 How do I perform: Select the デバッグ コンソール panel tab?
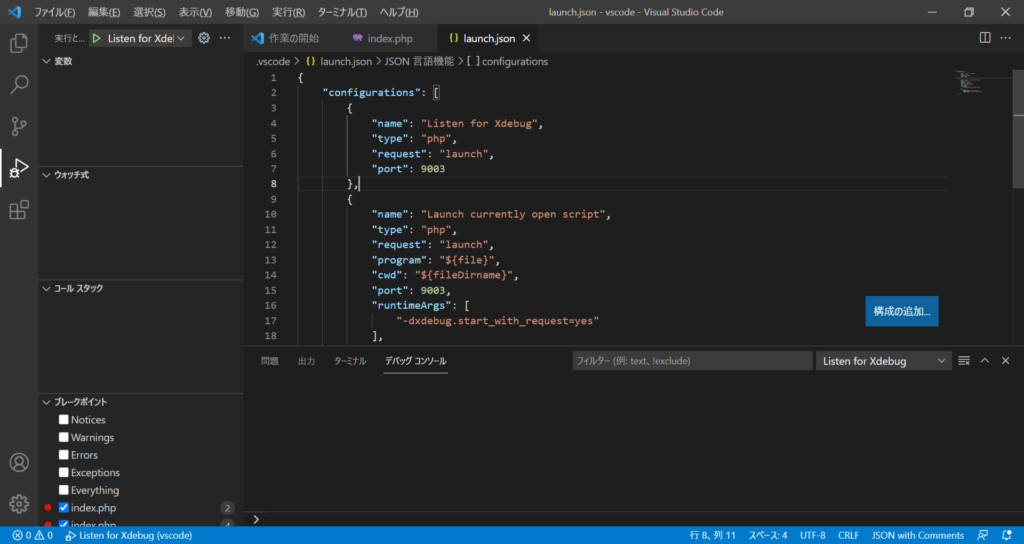tap(415, 361)
